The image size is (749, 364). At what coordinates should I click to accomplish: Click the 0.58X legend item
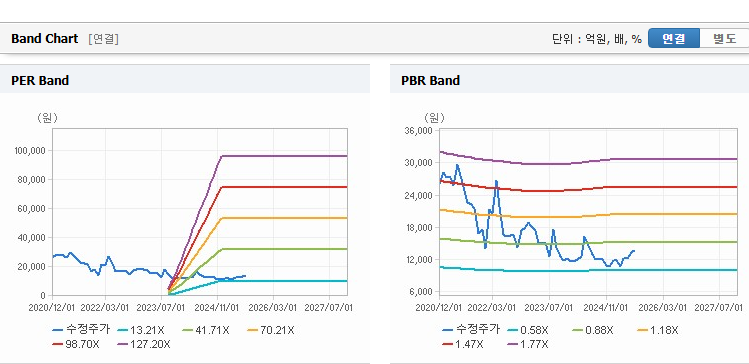tap(528, 330)
